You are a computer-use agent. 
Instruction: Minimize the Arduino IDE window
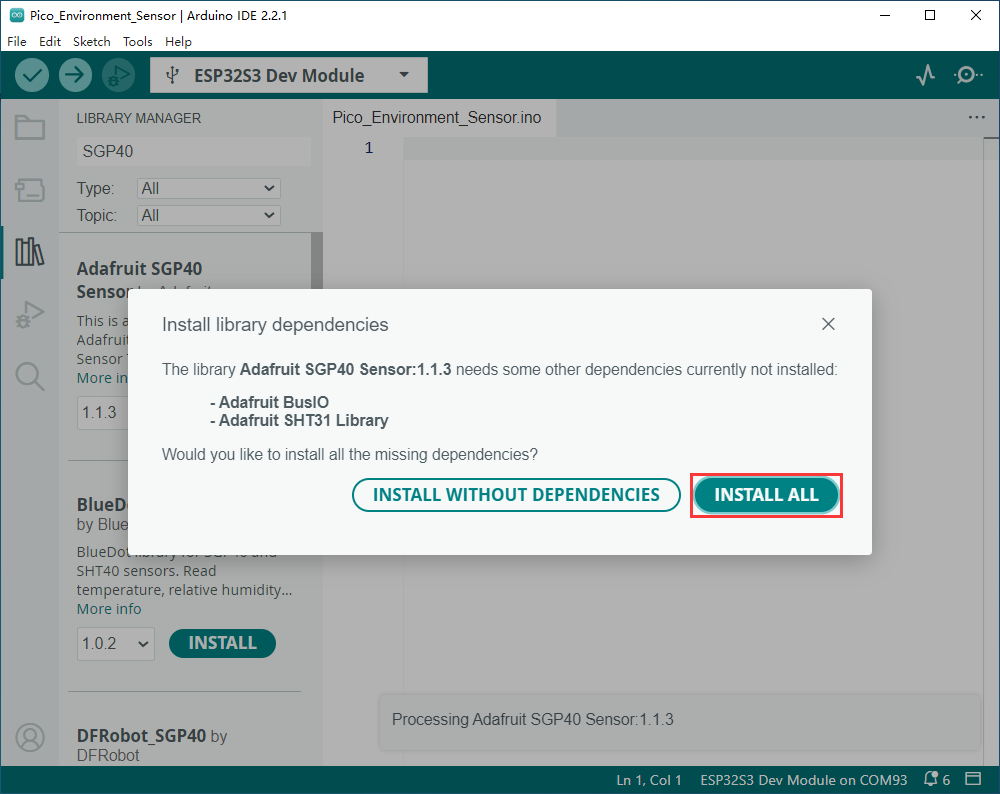pyautogui.click(x=885, y=15)
